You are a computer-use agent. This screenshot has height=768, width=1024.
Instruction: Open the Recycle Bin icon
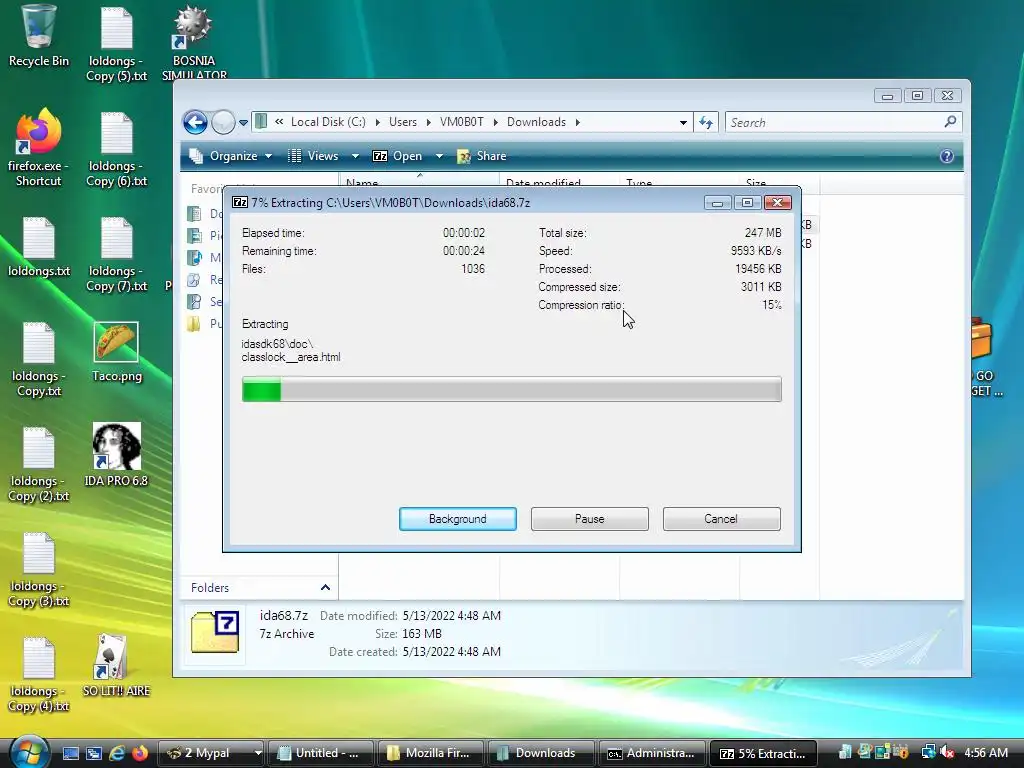pyautogui.click(x=39, y=35)
